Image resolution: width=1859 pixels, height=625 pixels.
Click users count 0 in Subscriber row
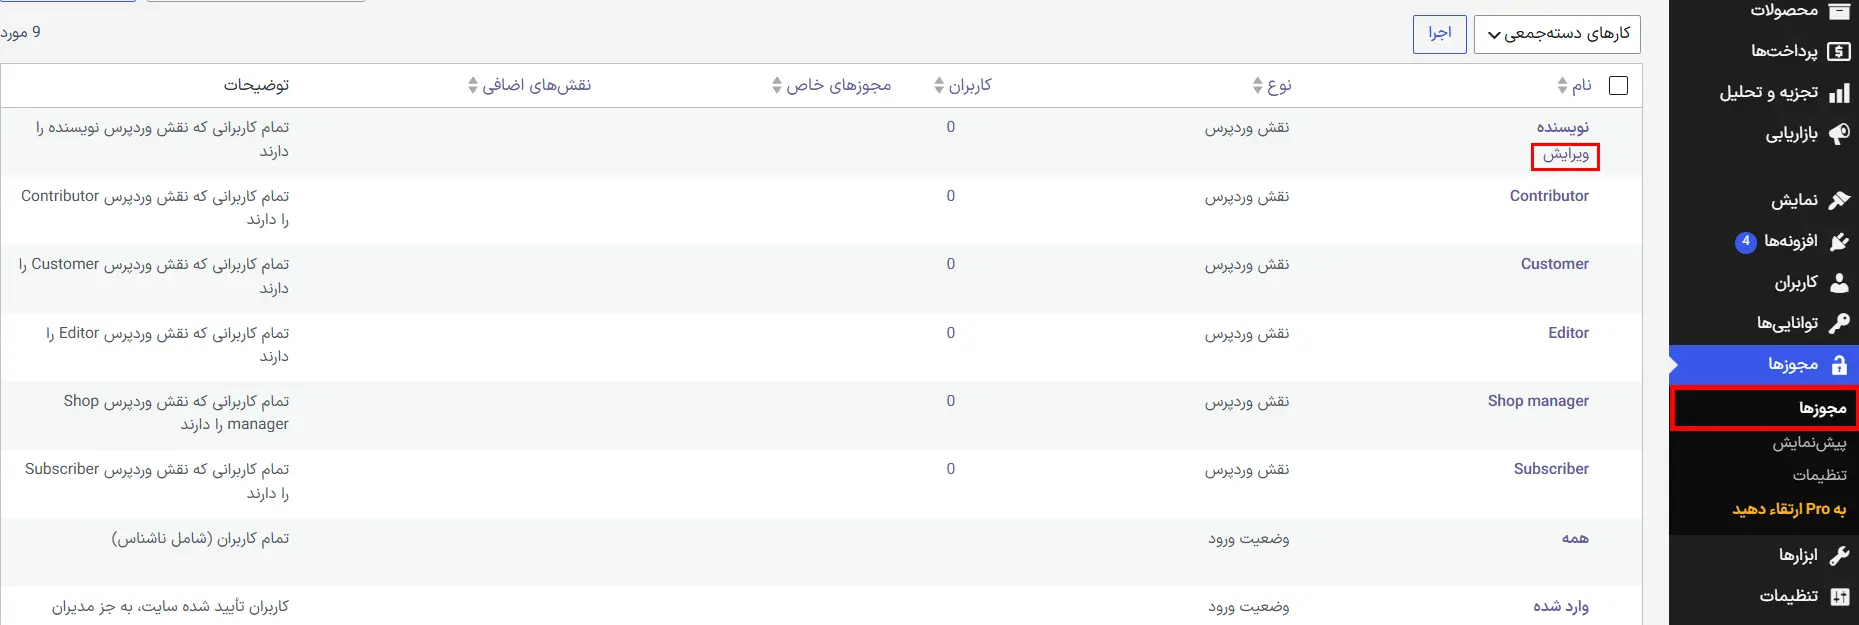[x=951, y=469]
